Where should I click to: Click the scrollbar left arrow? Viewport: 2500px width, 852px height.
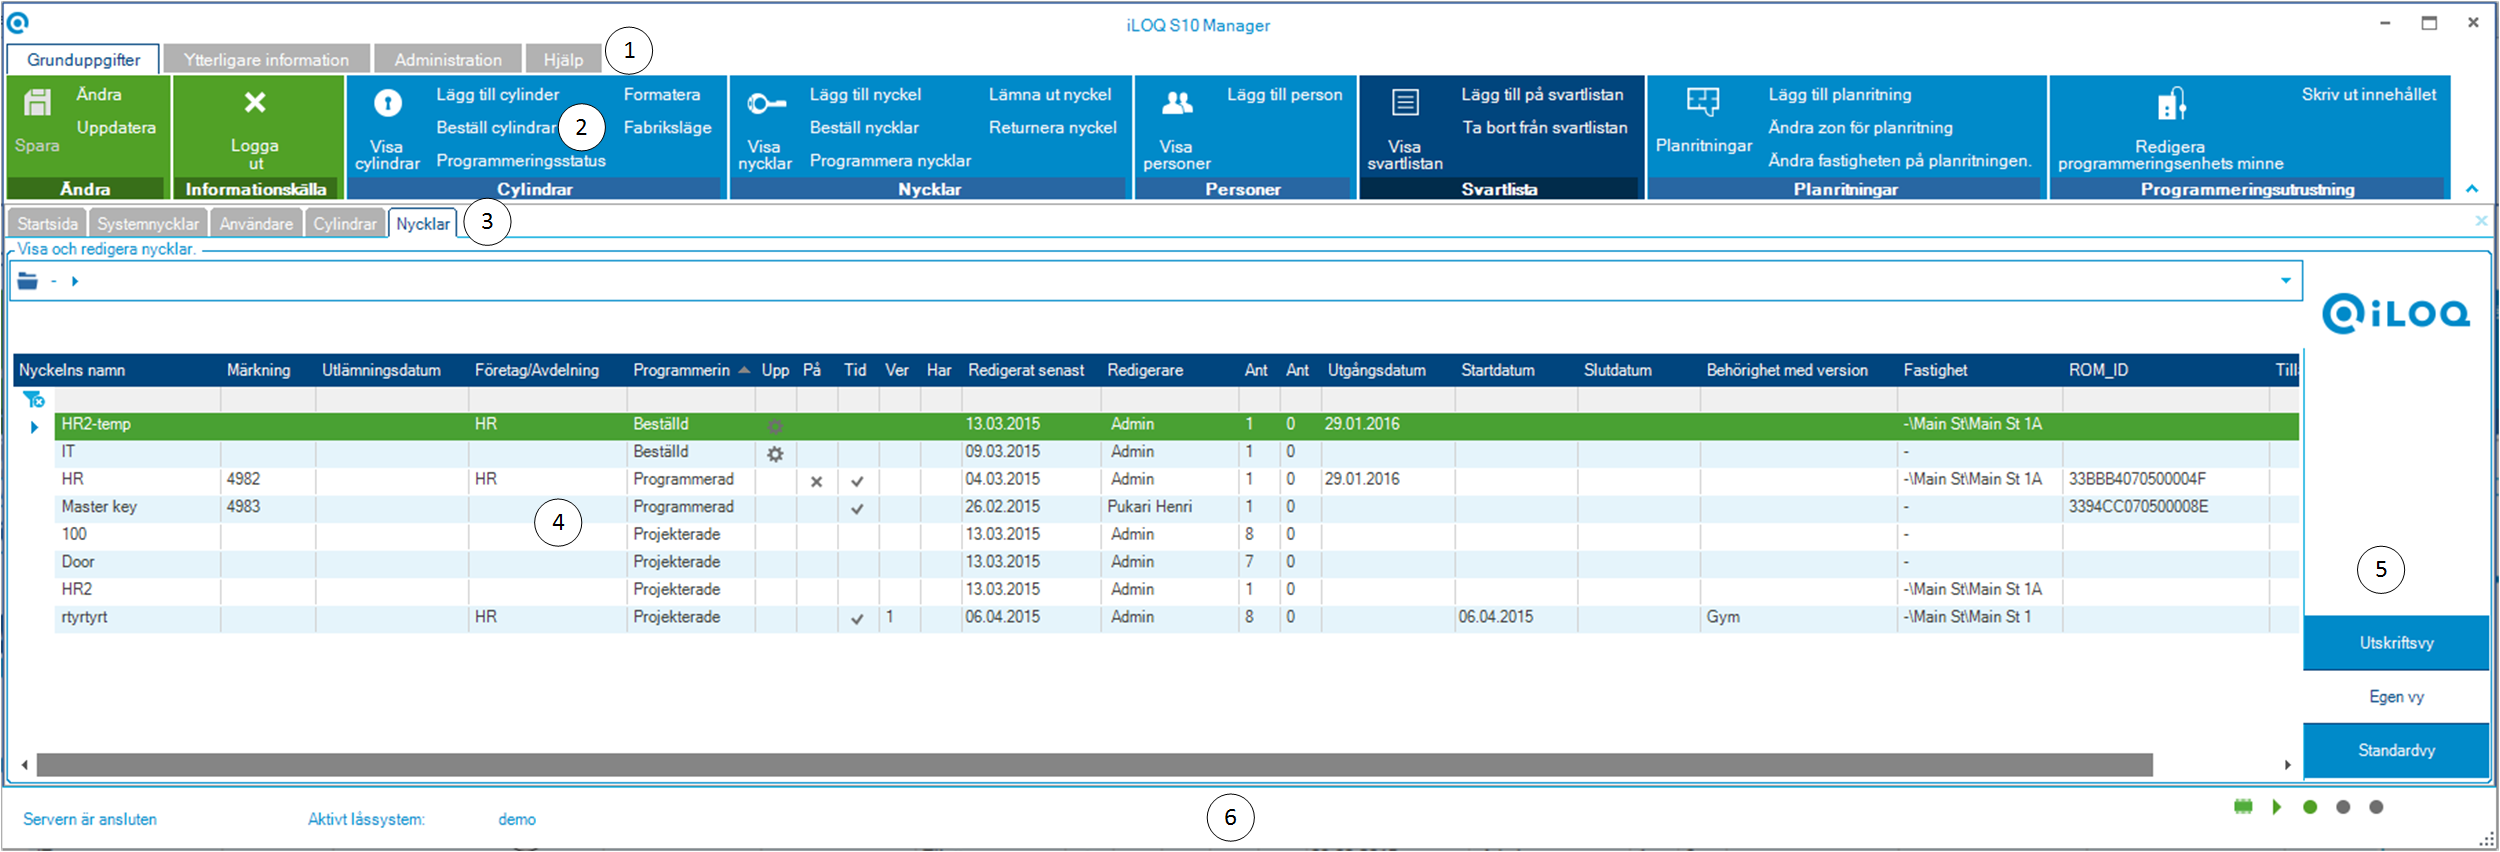[x=25, y=765]
